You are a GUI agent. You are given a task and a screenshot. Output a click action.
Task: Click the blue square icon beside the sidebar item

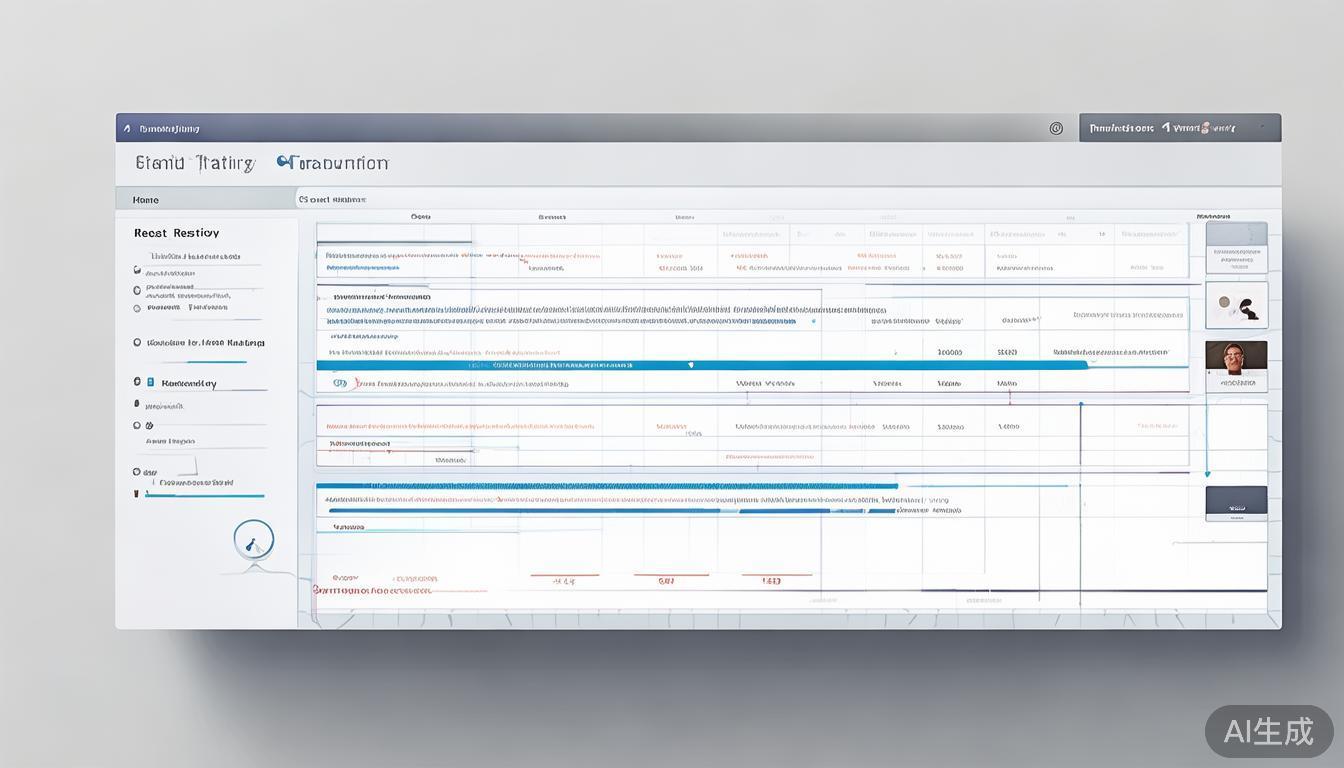coord(150,382)
